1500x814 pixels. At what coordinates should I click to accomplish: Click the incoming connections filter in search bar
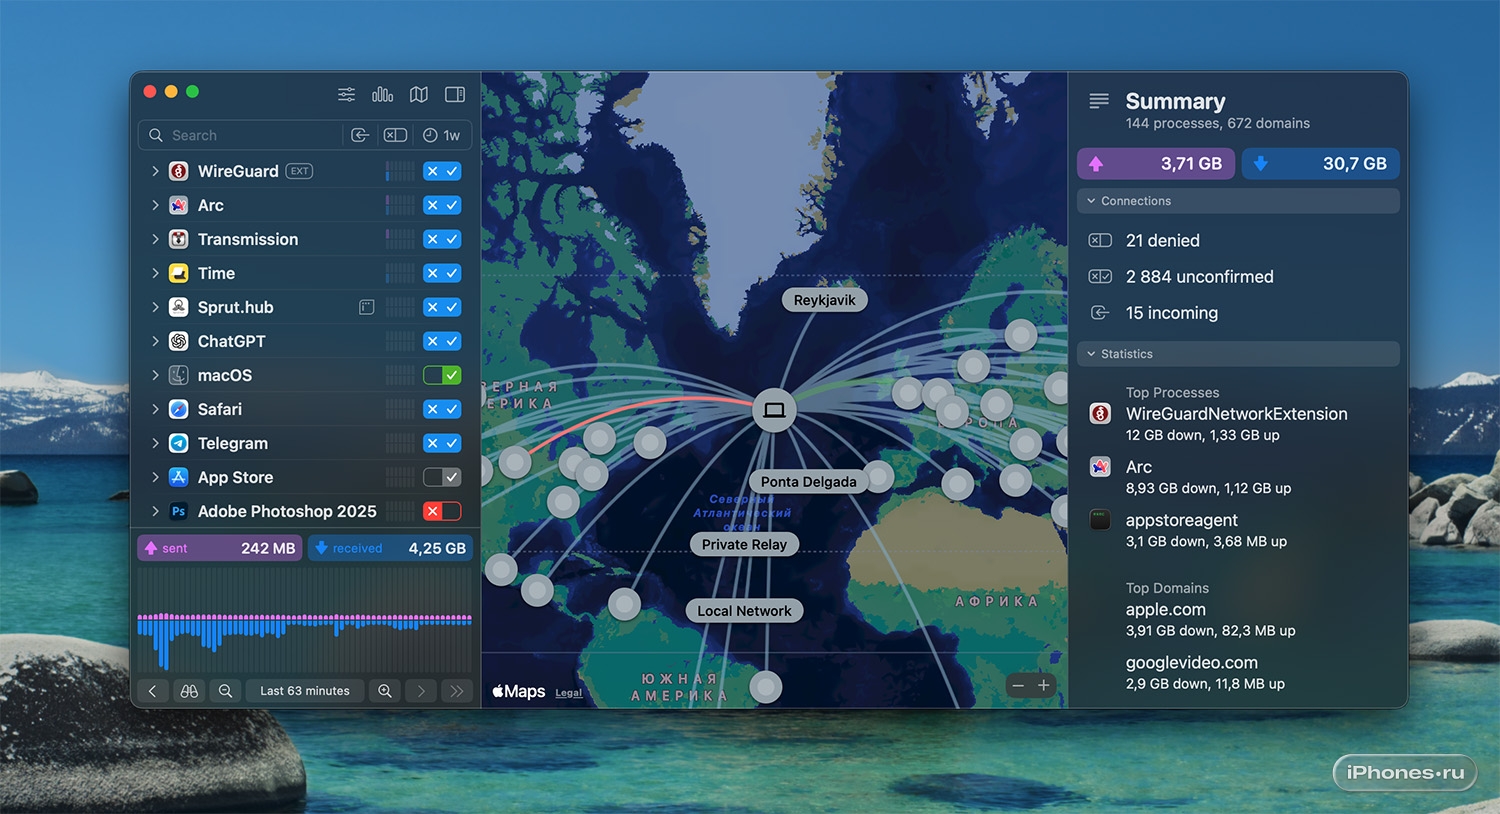pyautogui.click(x=360, y=135)
